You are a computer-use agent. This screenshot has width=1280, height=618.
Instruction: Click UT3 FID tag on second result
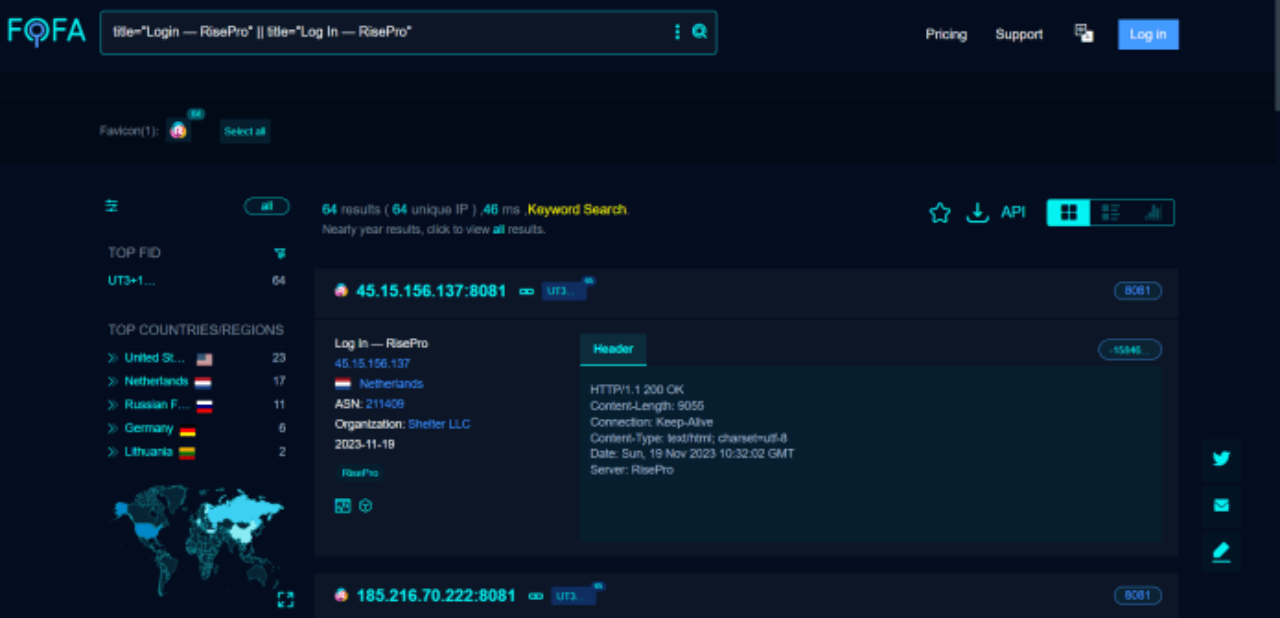(x=573, y=596)
